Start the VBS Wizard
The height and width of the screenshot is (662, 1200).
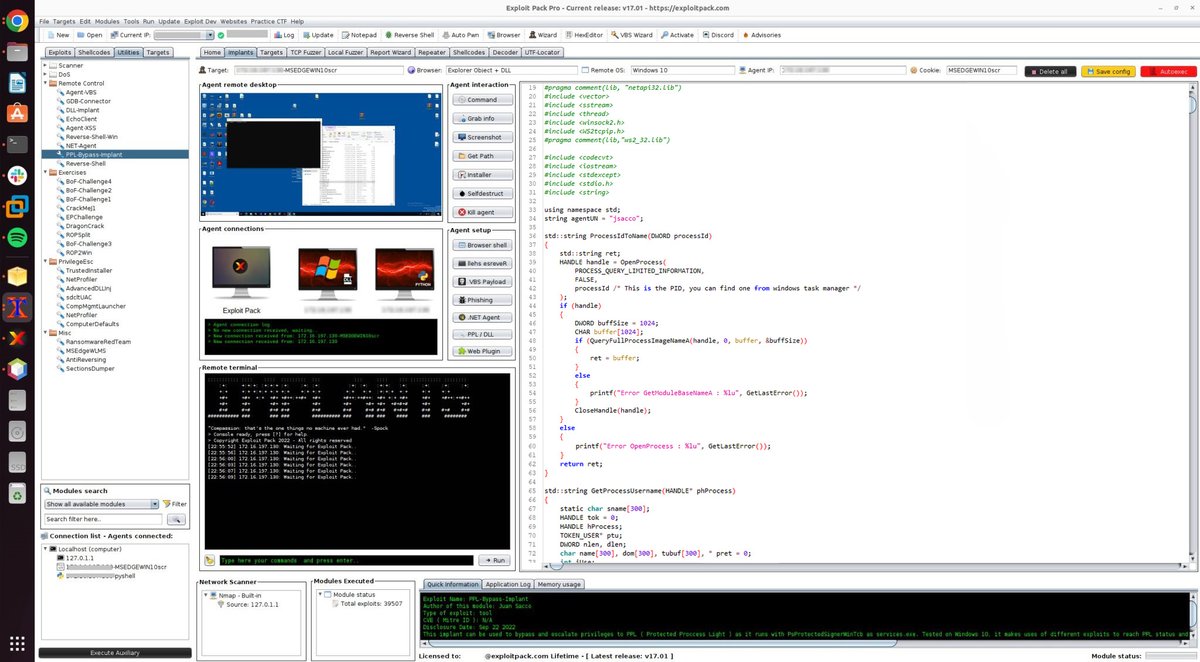631,34
